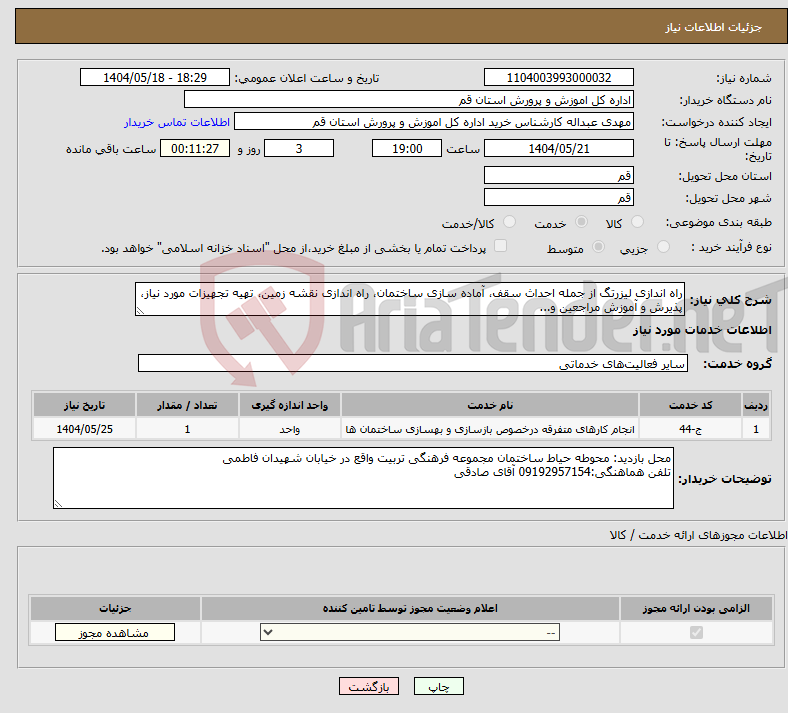Click the اعلام وضعیت مجوز توسط تامین کننده header
788x713 pixels.
pyautogui.click(x=410, y=608)
